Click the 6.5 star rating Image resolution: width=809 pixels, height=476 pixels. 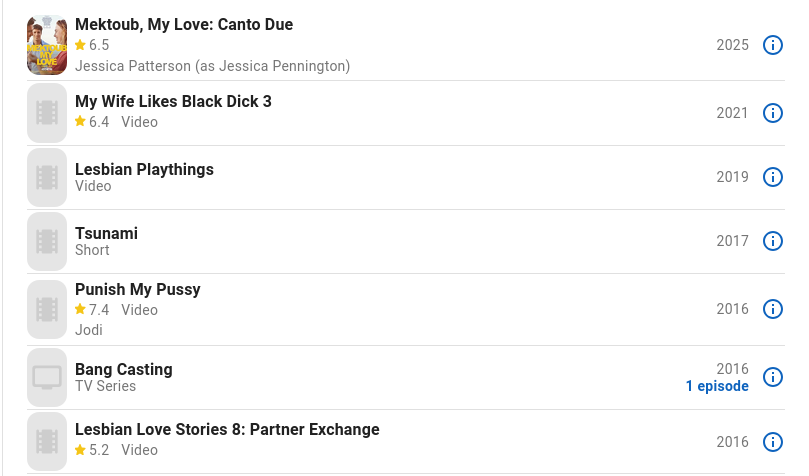click(x=92, y=45)
